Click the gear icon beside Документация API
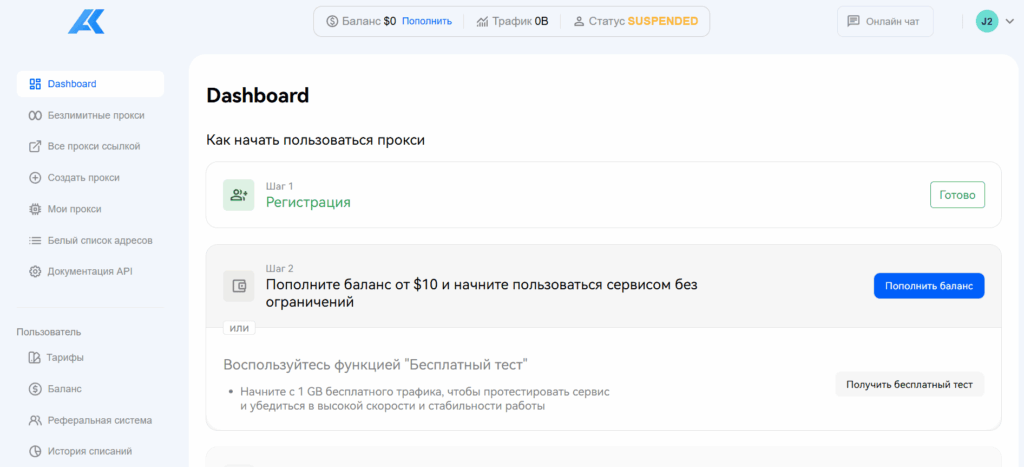 pyautogui.click(x=35, y=271)
